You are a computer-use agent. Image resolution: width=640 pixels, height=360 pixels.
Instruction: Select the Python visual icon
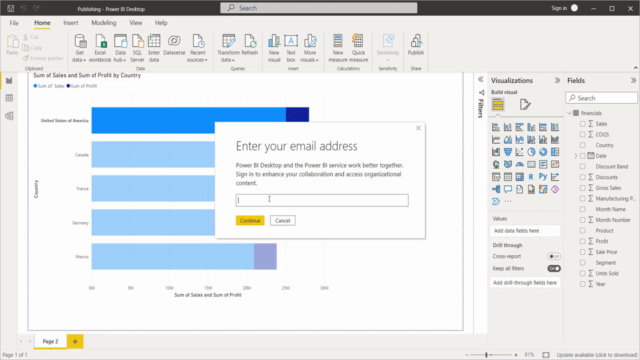[542, 177]
